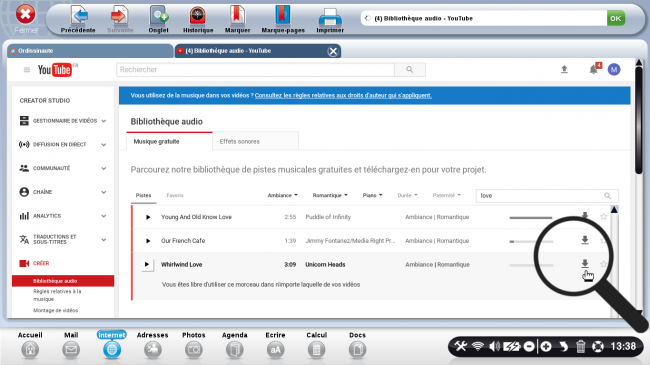Image resolution: width=650 pixels, height=365 pixels.
Task: Open the M account avatar
Action: [x=614, y=69]
